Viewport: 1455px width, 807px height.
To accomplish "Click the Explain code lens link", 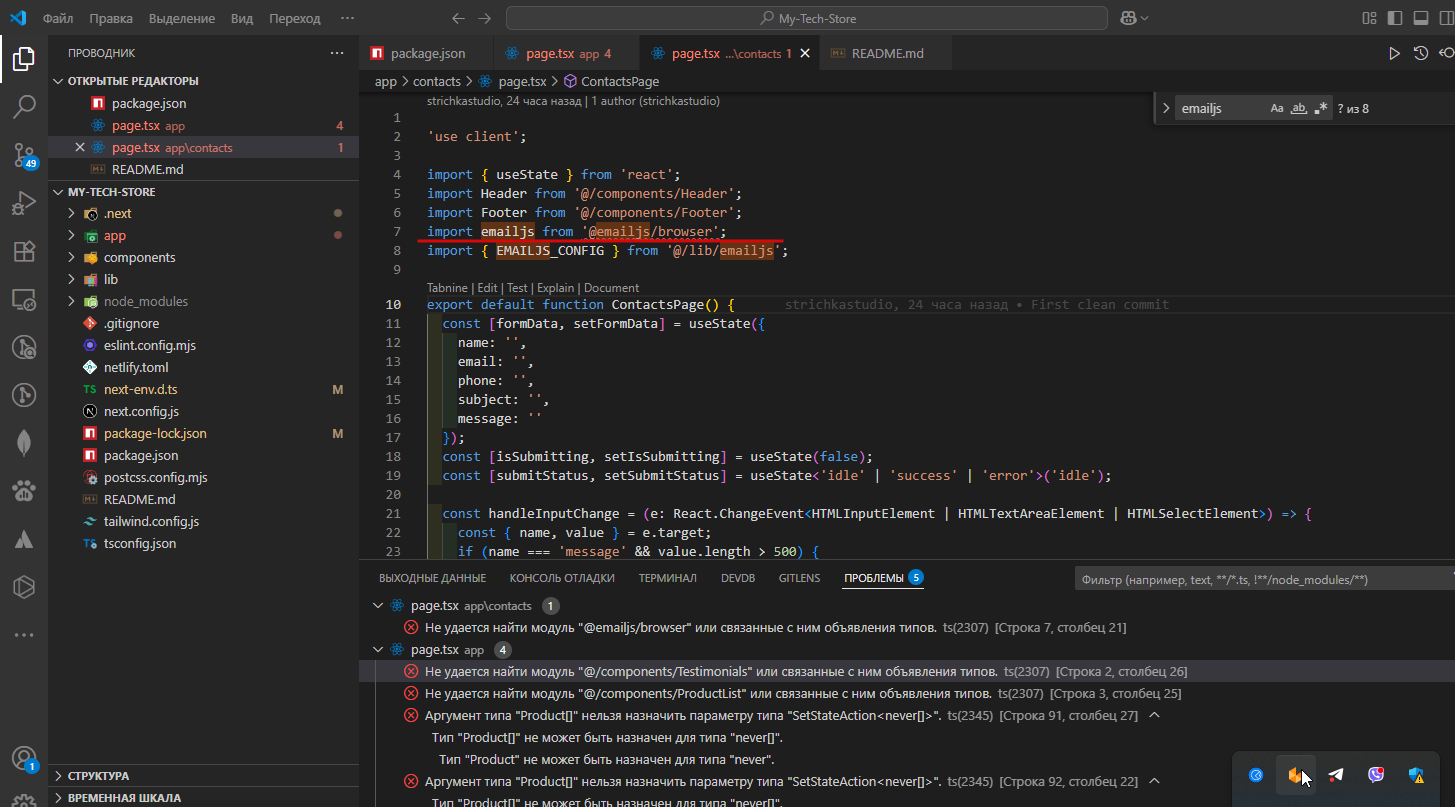I will point(561,287).
